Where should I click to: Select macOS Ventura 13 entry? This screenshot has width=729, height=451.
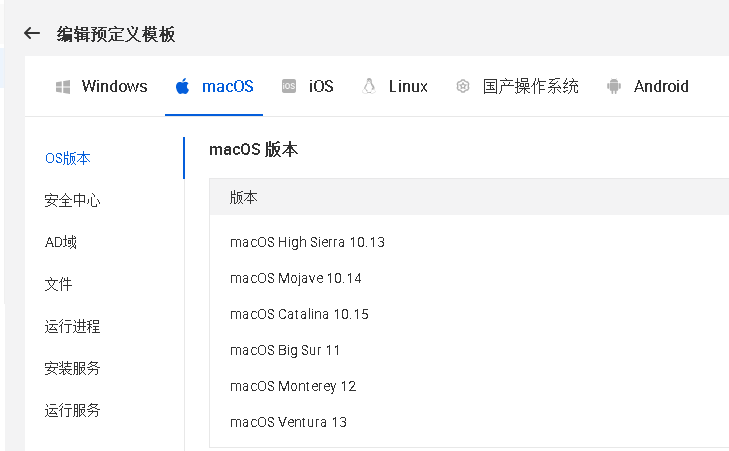288,422
